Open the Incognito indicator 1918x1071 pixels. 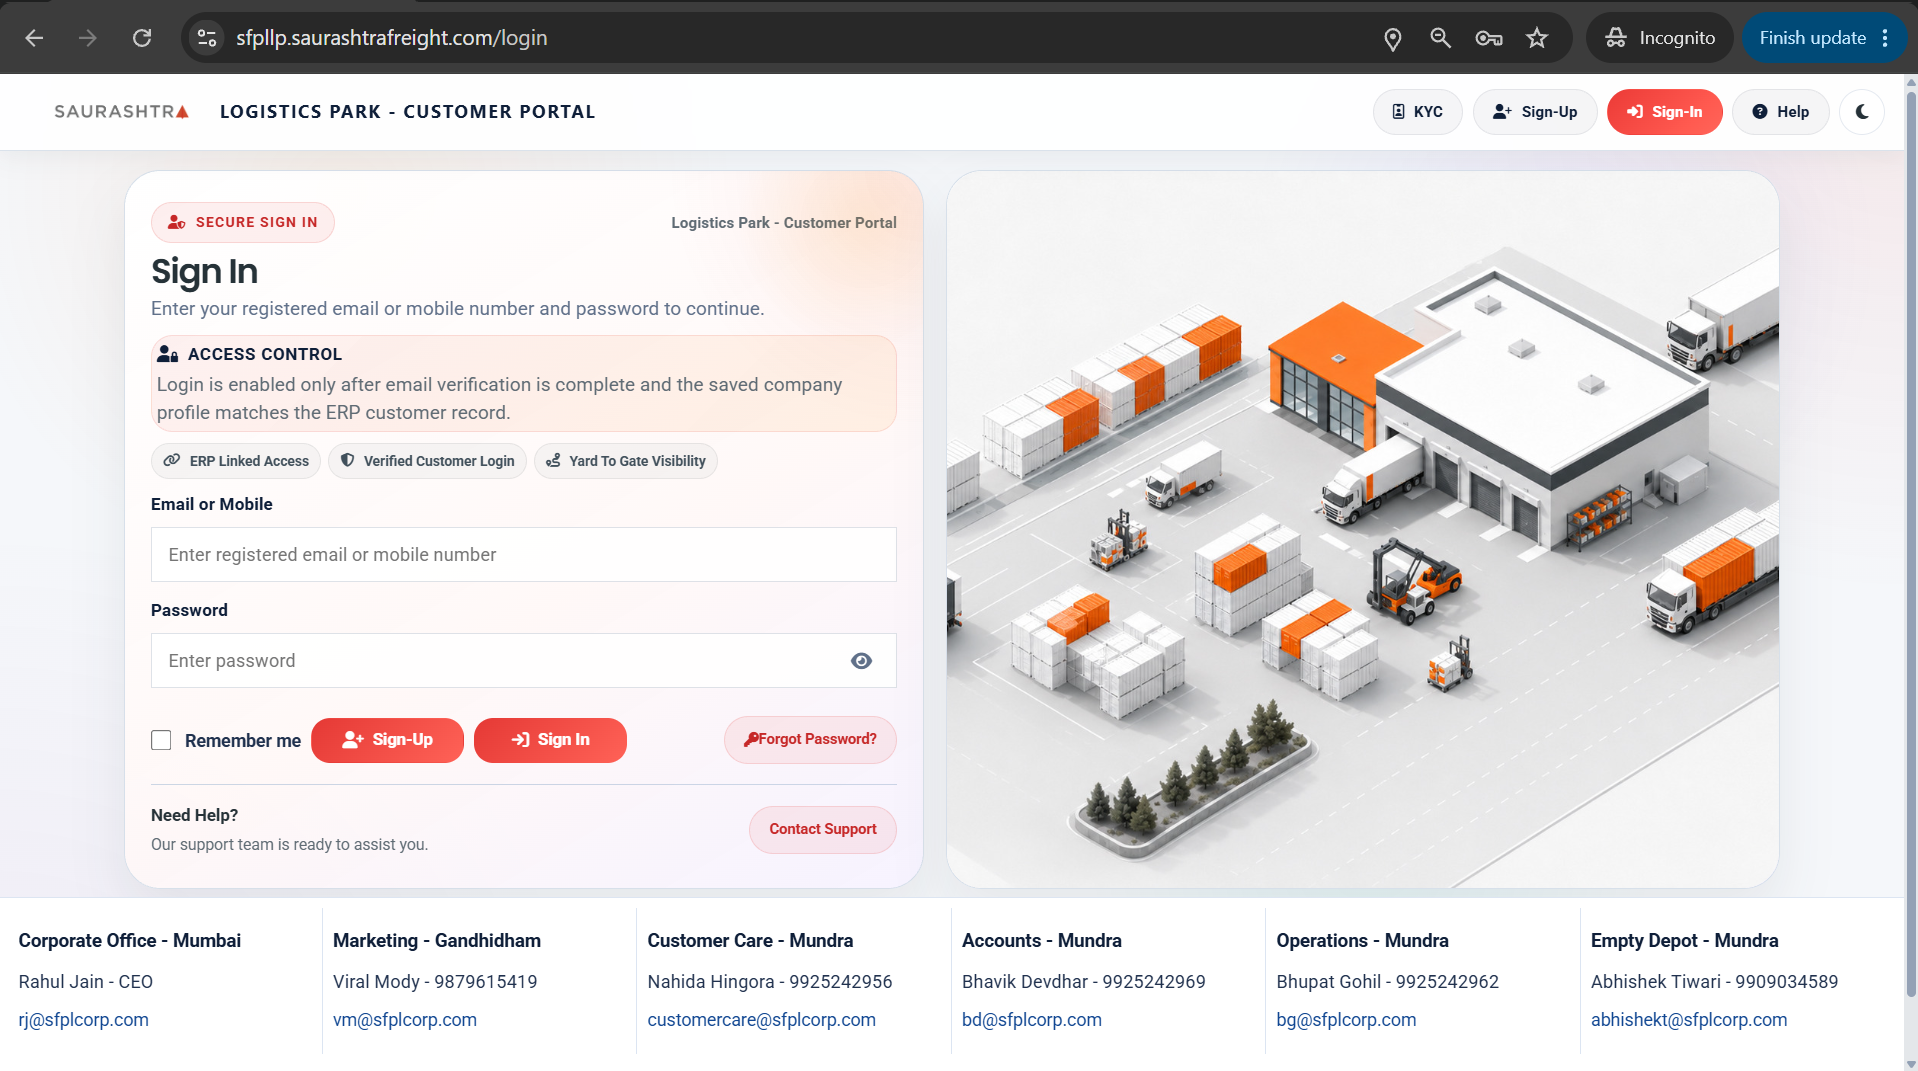coord(1660,38)
